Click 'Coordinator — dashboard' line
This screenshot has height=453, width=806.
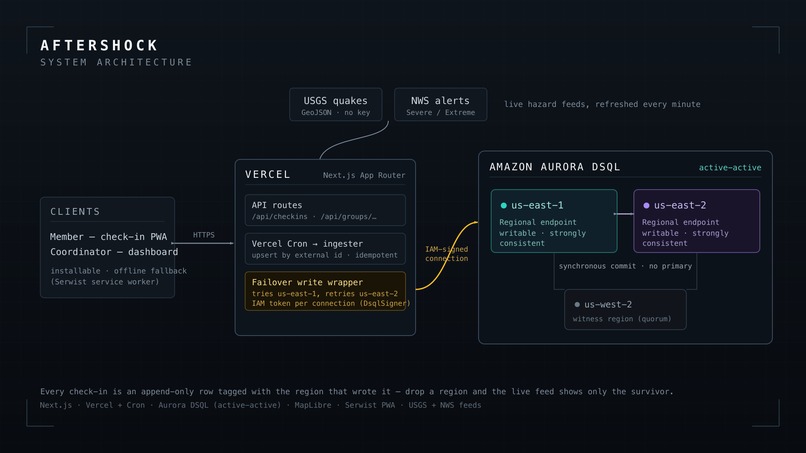click(114, 252)
